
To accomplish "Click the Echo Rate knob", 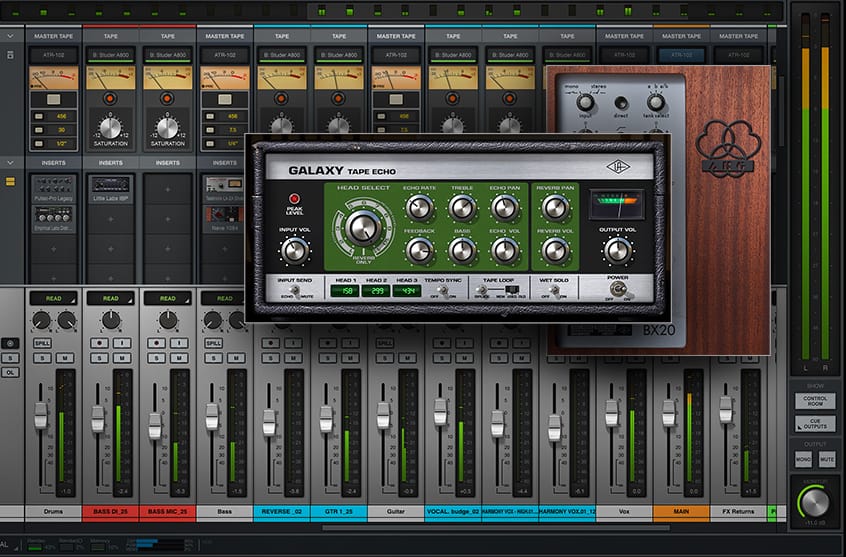I will 419,208.
